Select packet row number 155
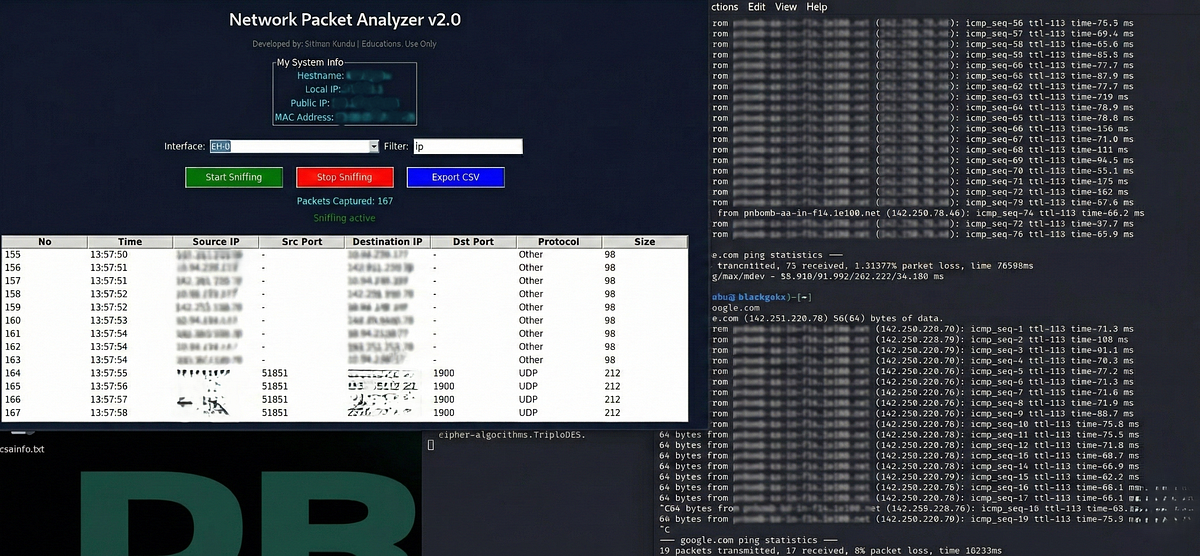The image size is (1200, 556). [345, 255]
